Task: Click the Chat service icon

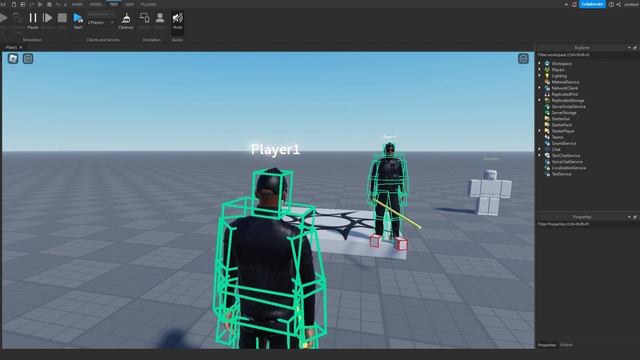Action: click(547, 149)
